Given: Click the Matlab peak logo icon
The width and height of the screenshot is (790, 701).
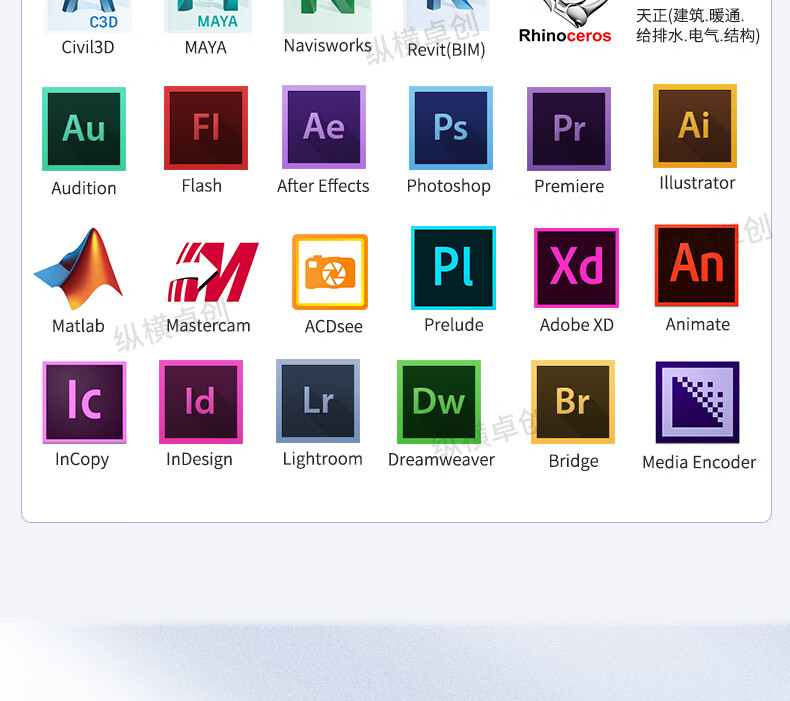Looking at the screenshot, I should [78, 269].
